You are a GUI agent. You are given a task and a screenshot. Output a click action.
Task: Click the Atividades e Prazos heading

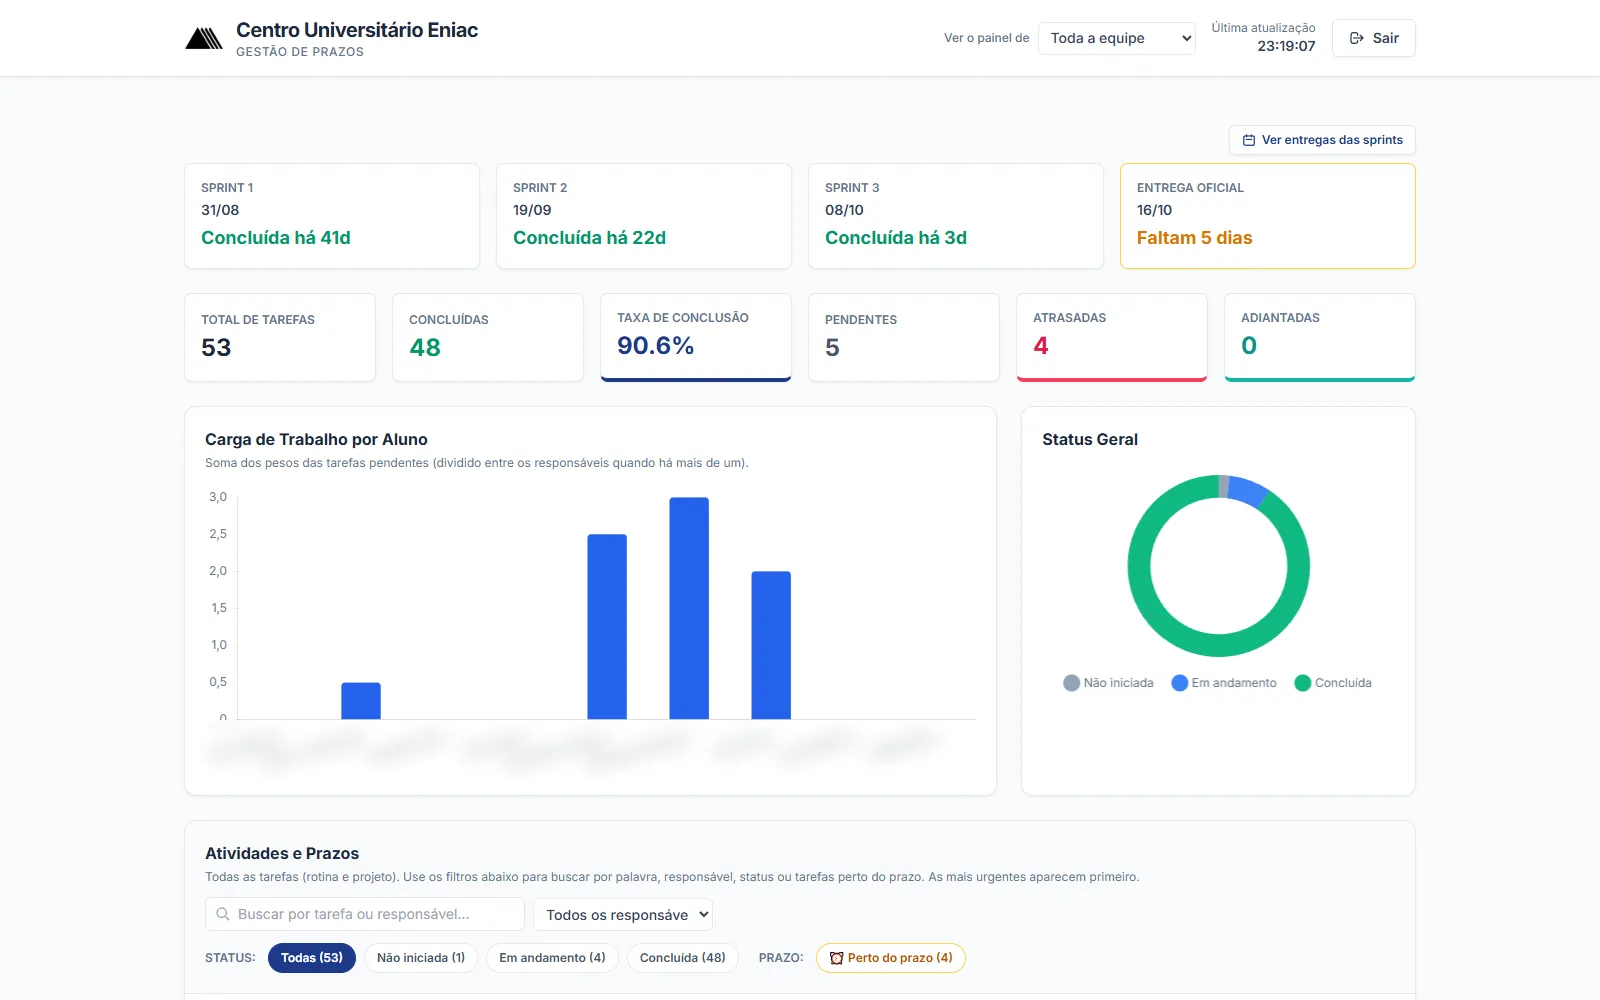click(x=282, y=853)
